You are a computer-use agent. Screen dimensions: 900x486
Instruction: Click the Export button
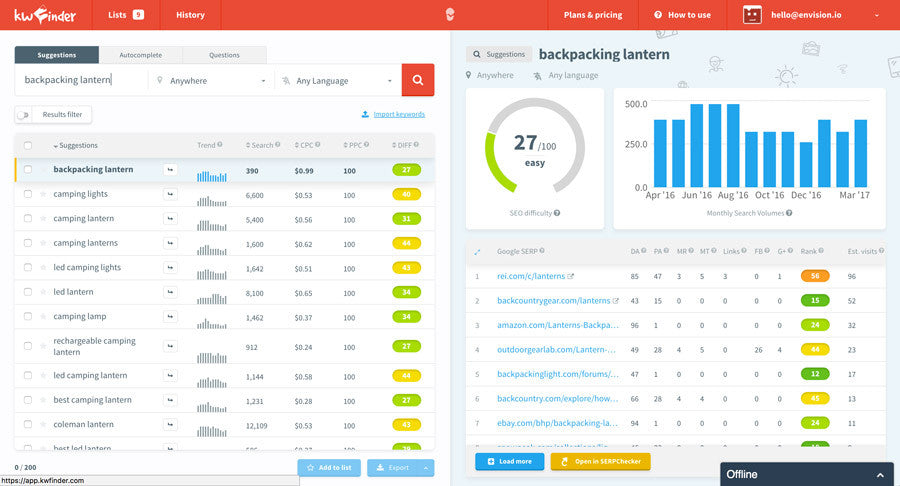(393, 468)
